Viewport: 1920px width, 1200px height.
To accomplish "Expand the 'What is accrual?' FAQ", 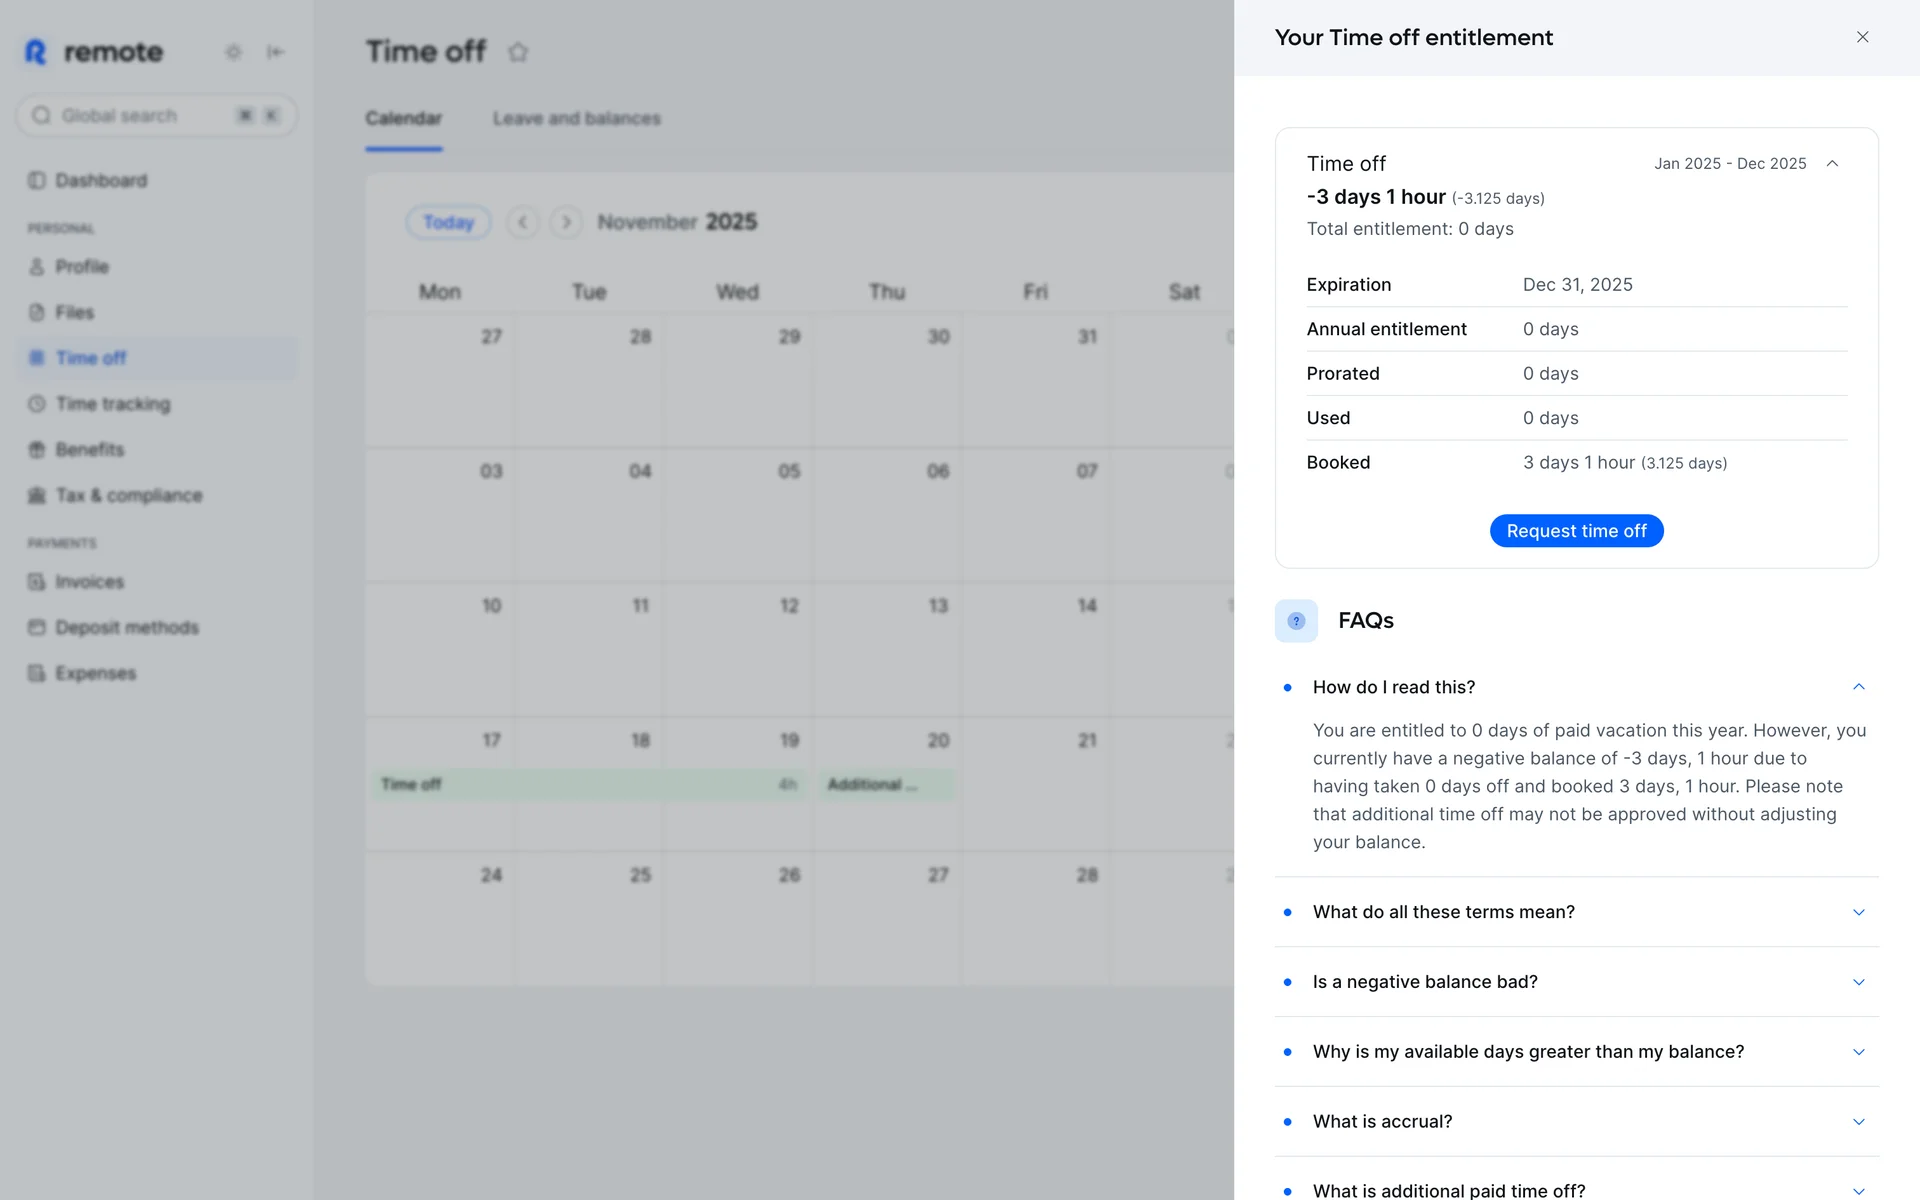I will [1858, 1122].
